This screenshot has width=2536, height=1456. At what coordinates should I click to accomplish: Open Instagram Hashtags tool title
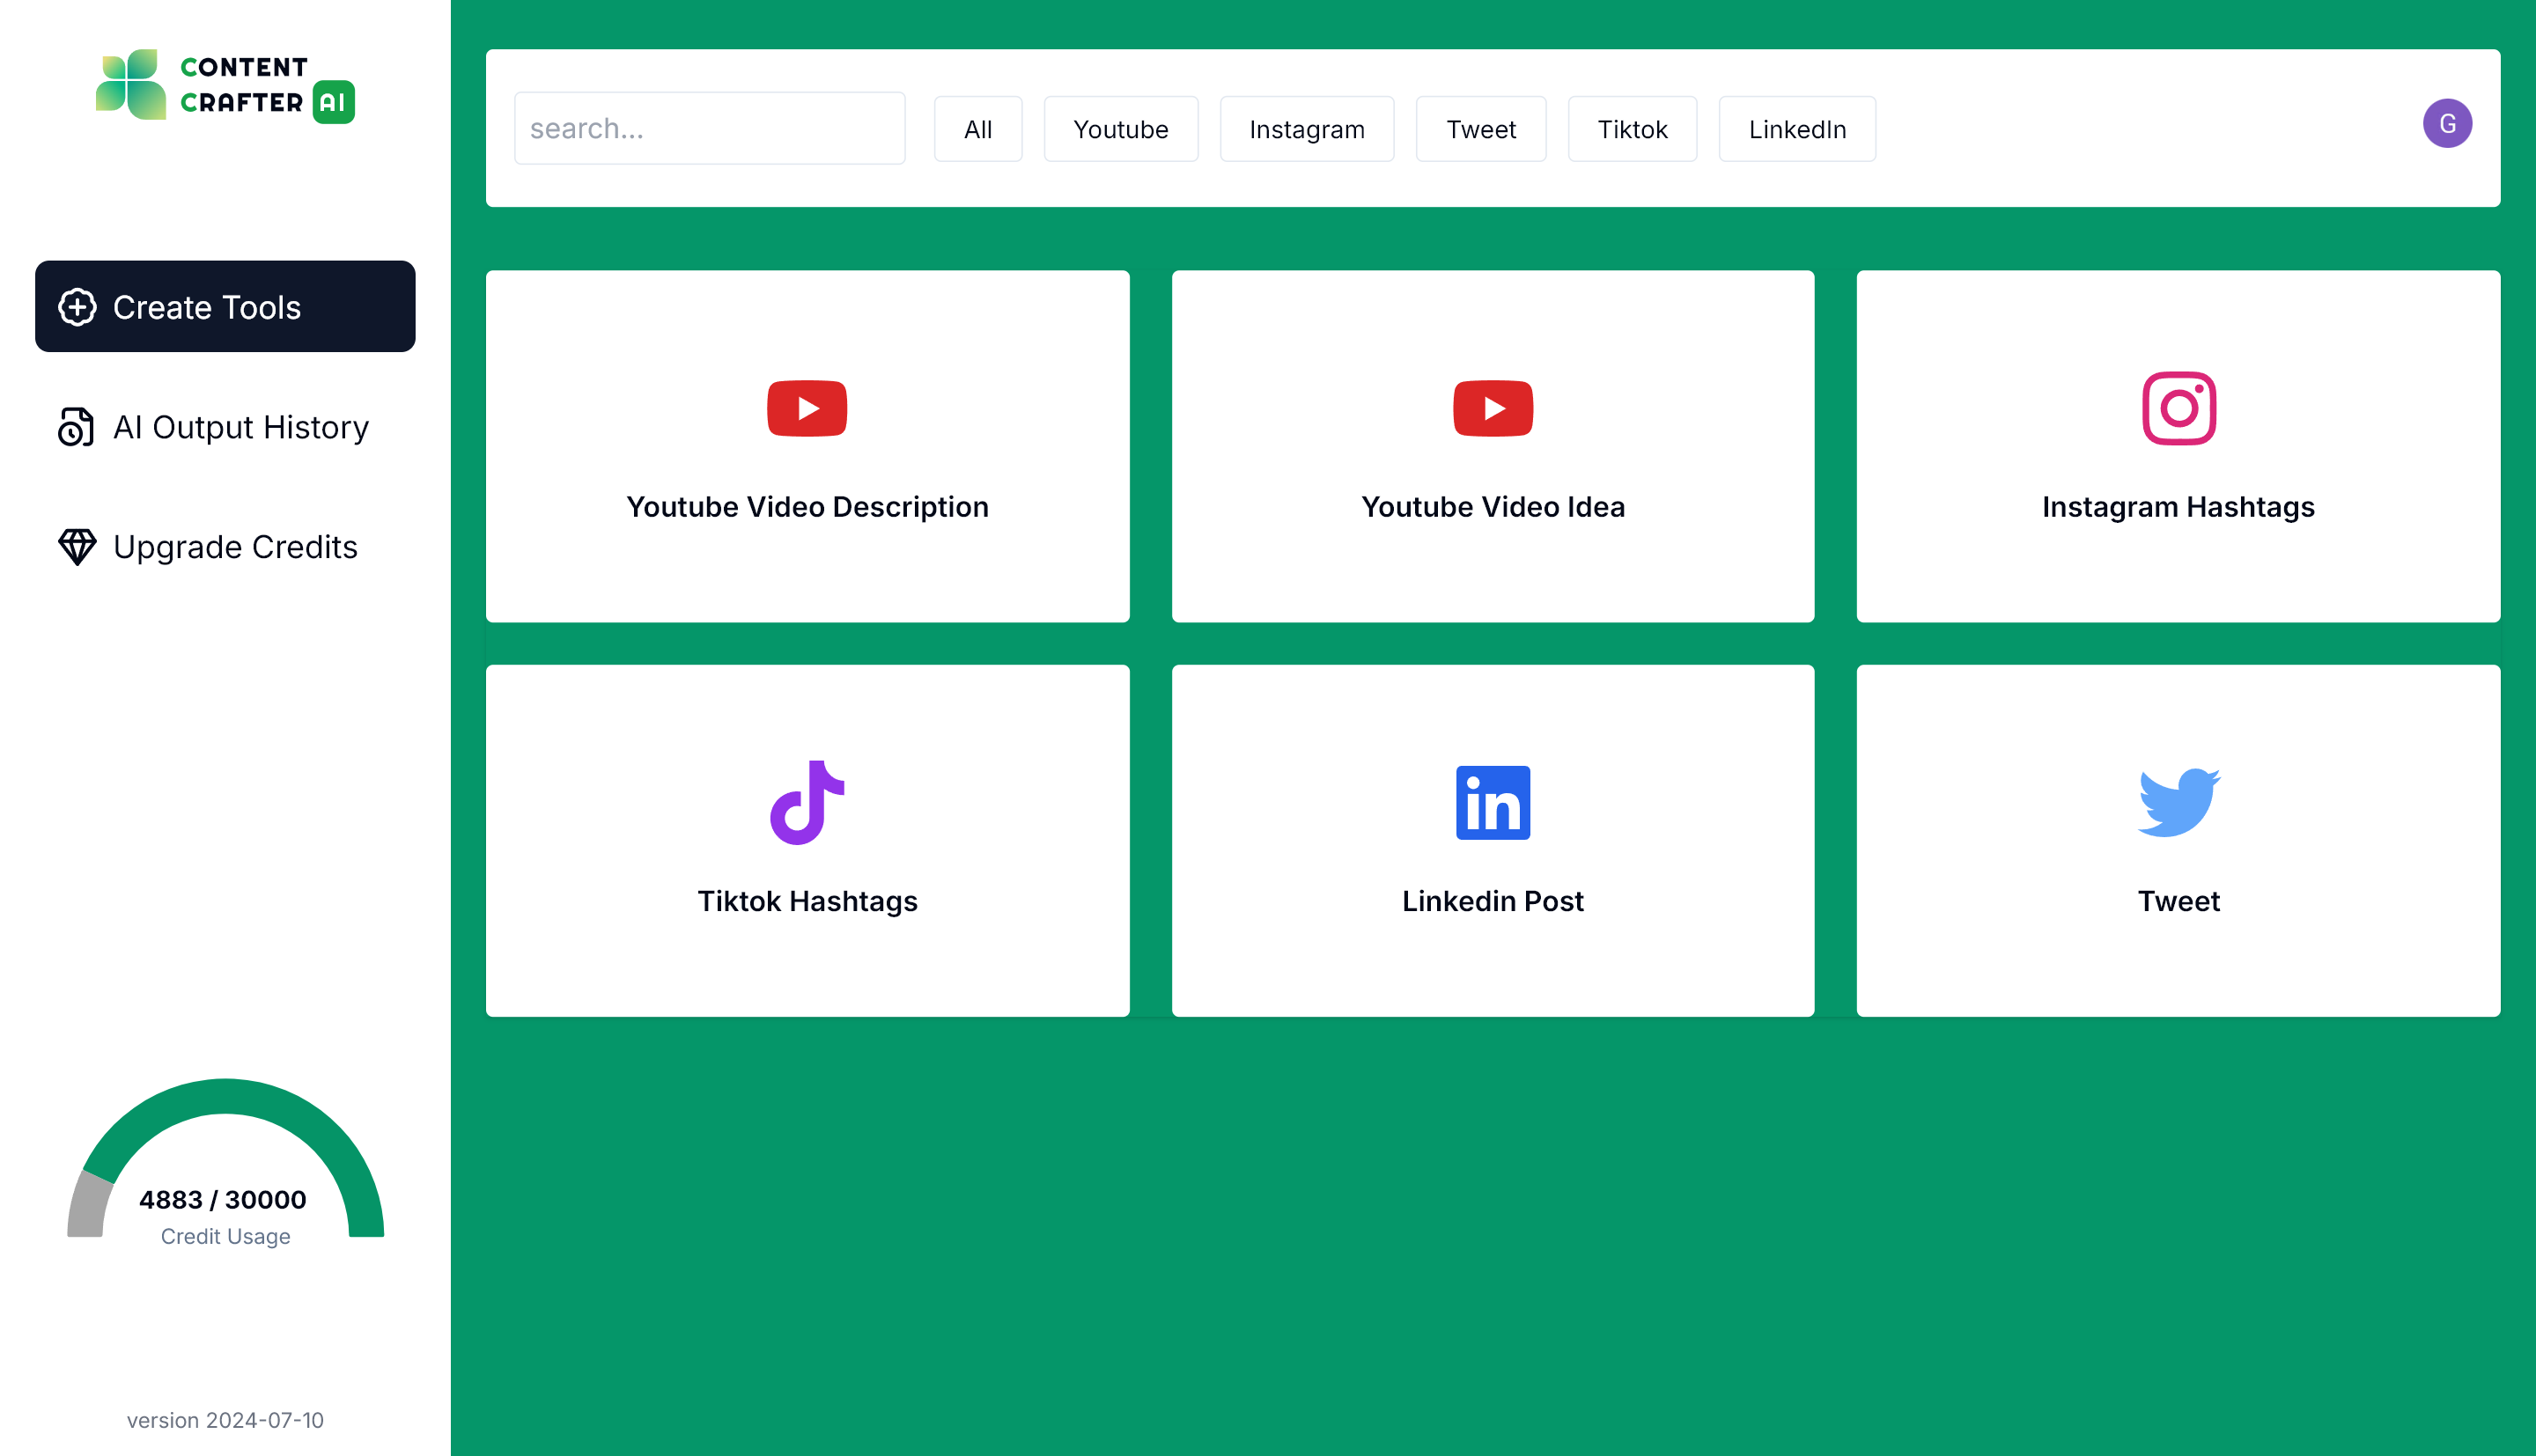pos(2178,507)
